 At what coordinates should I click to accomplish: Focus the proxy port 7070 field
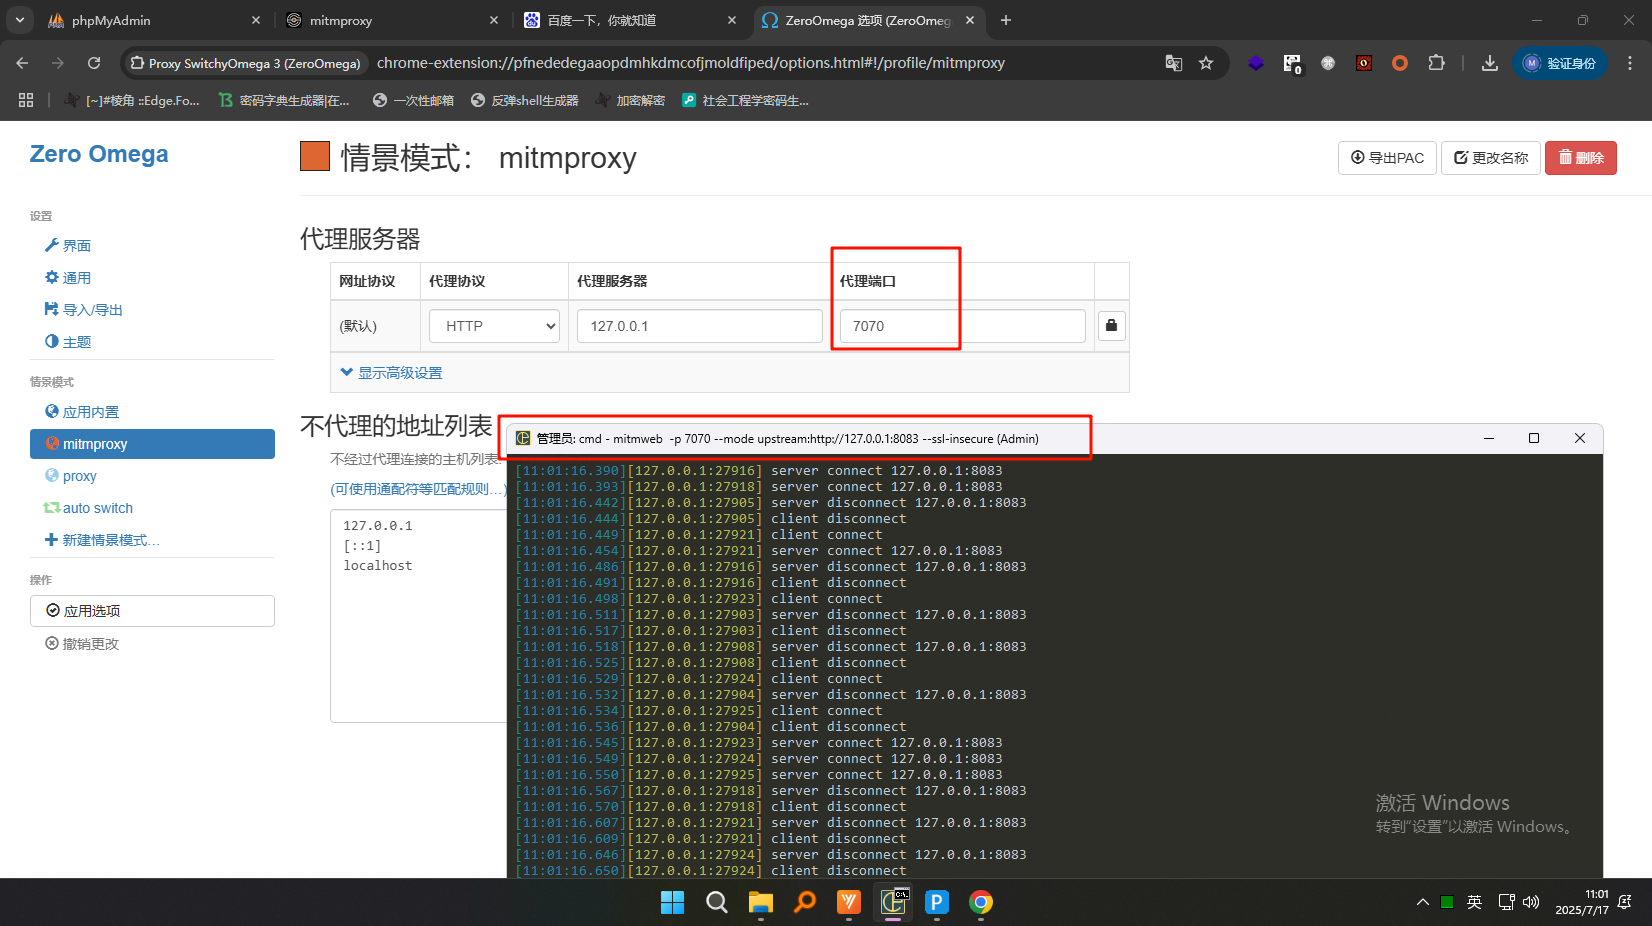(x=962, y=326)
